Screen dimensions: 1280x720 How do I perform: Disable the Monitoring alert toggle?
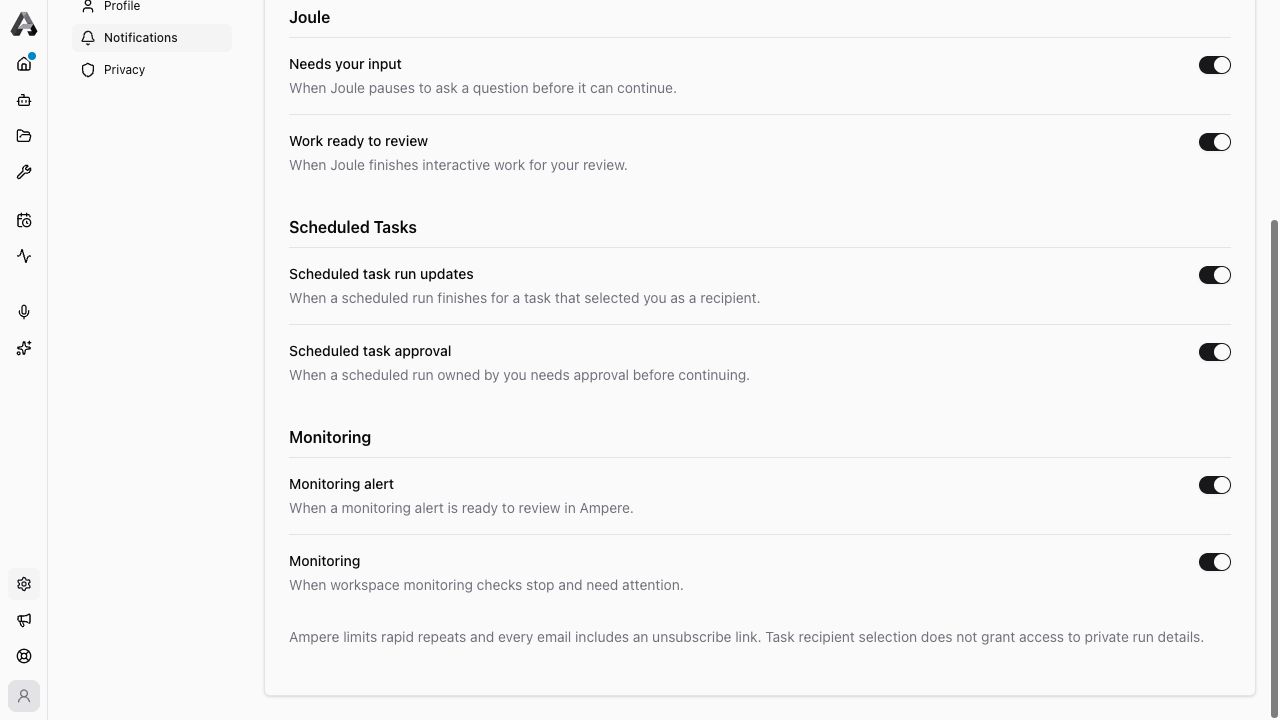point(1215,485)
